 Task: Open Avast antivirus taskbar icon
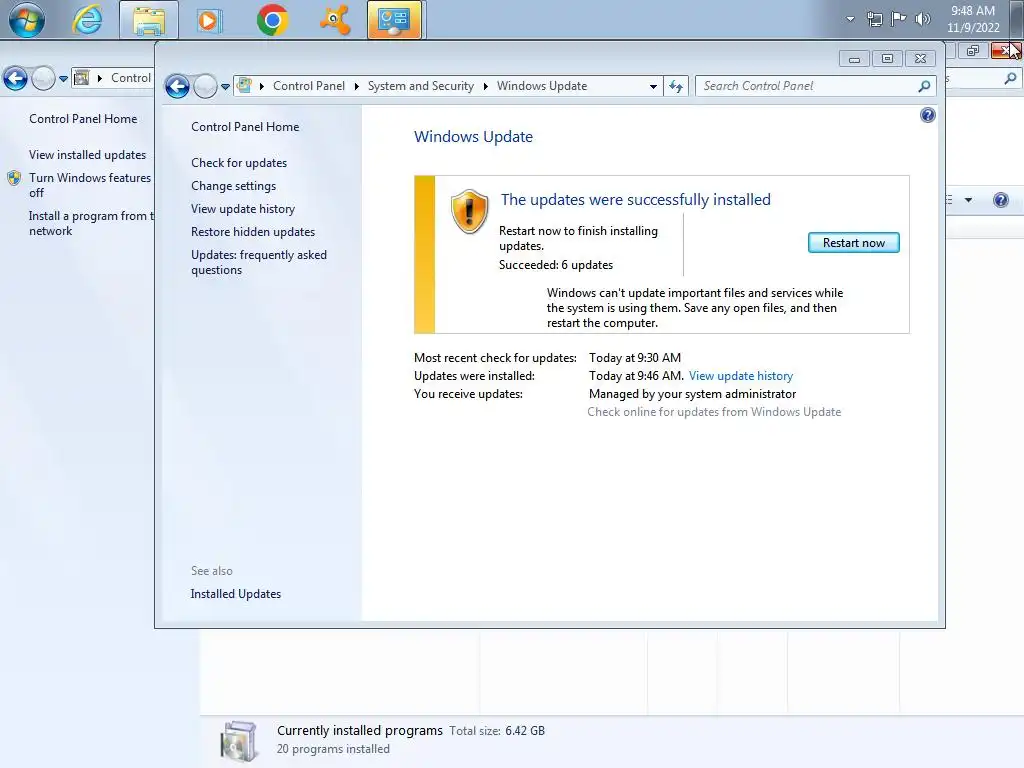(334, 20)
